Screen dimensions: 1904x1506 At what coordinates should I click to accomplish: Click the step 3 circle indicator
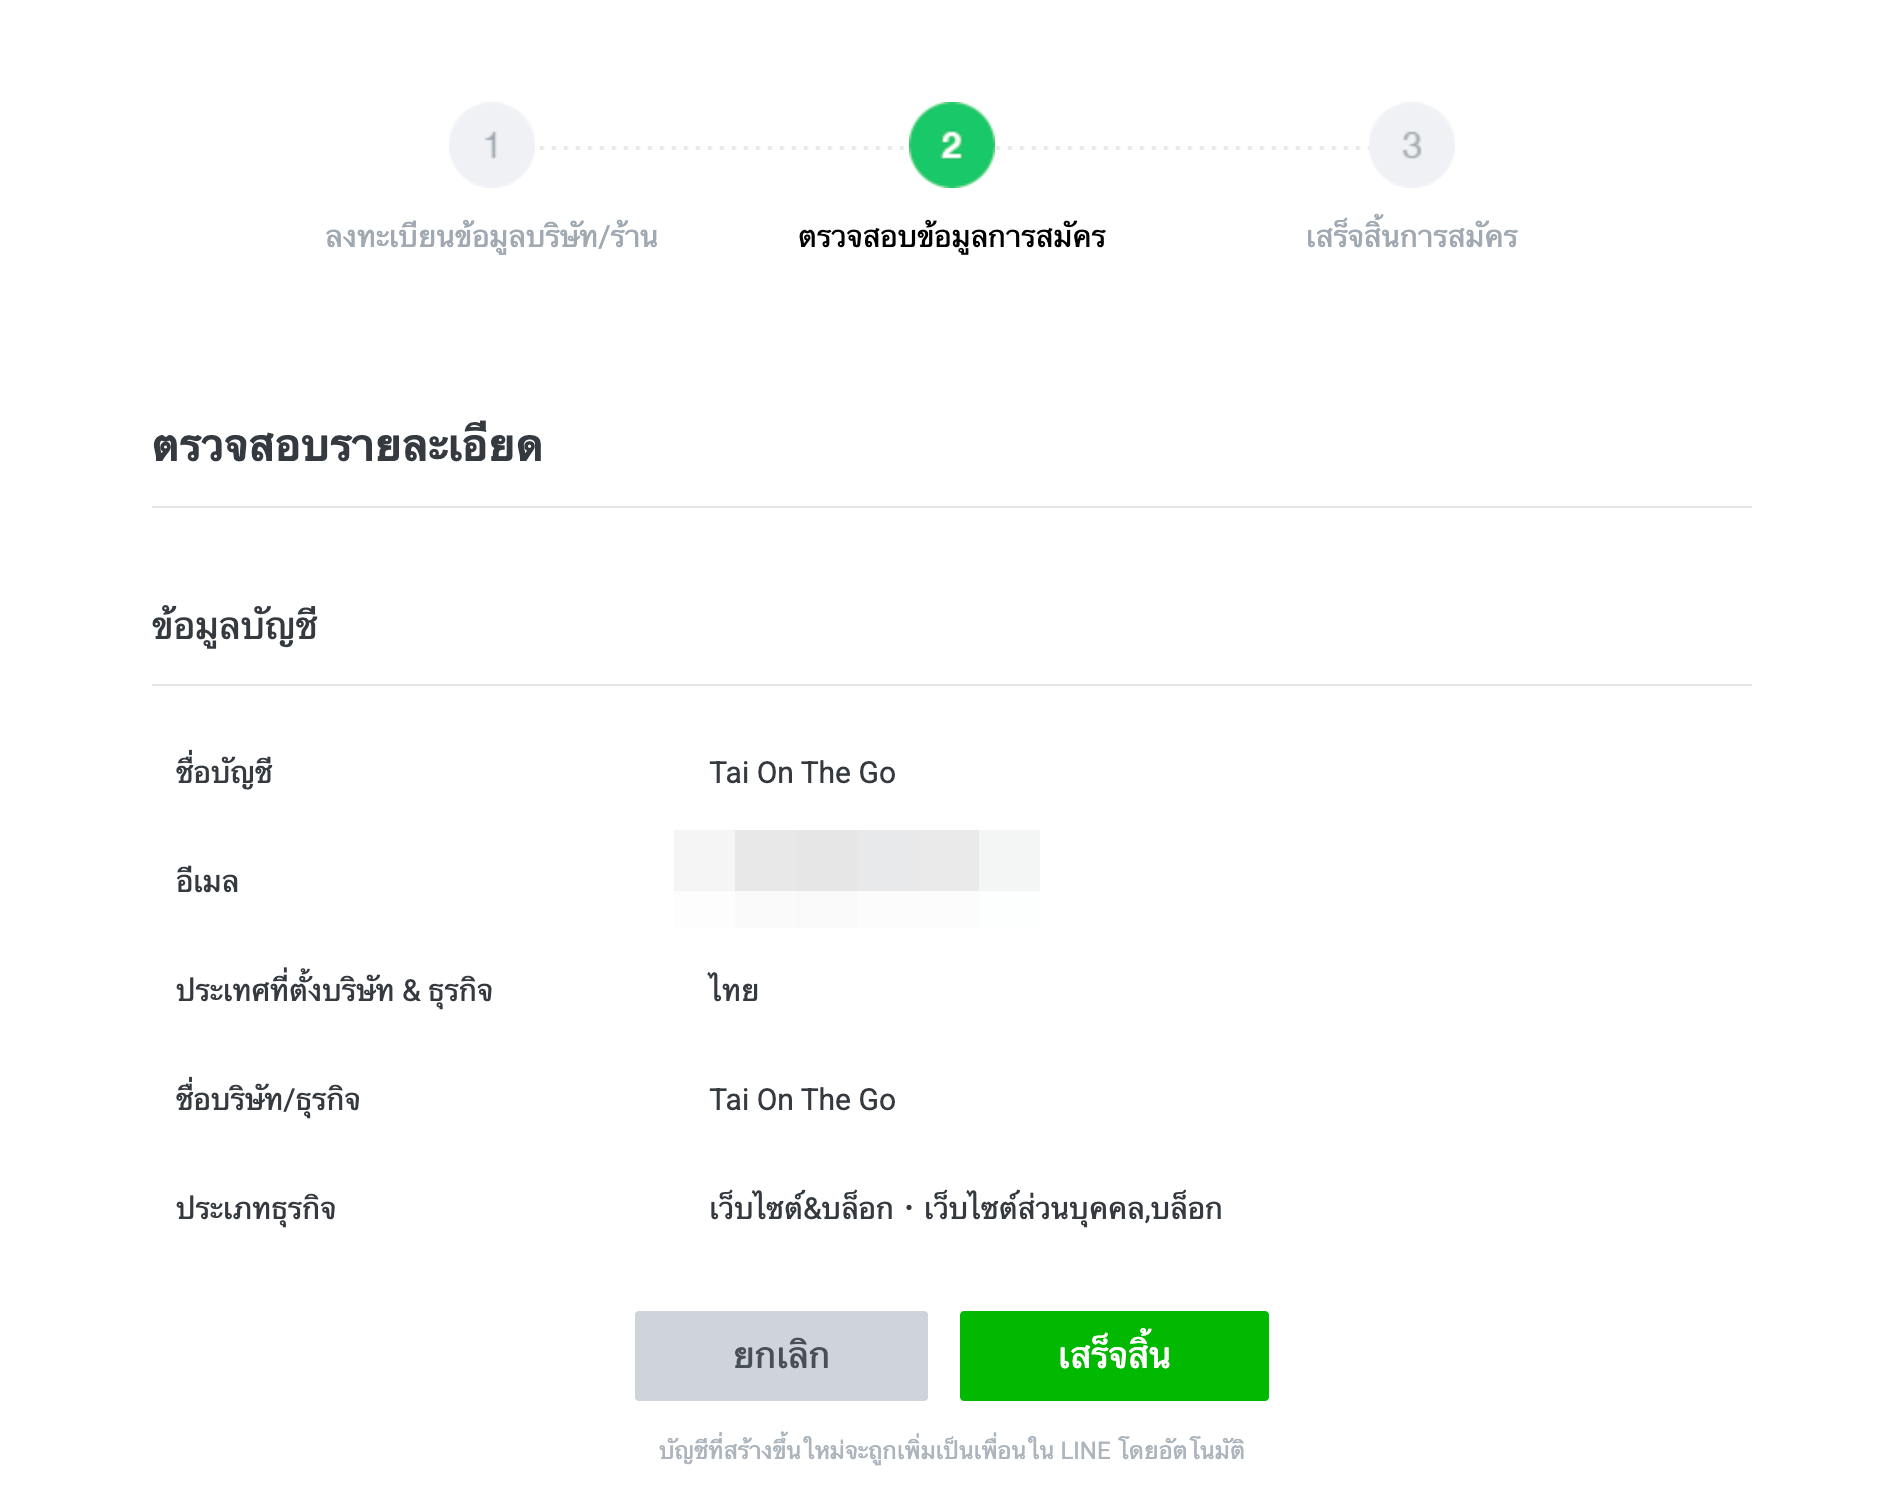1411,144
